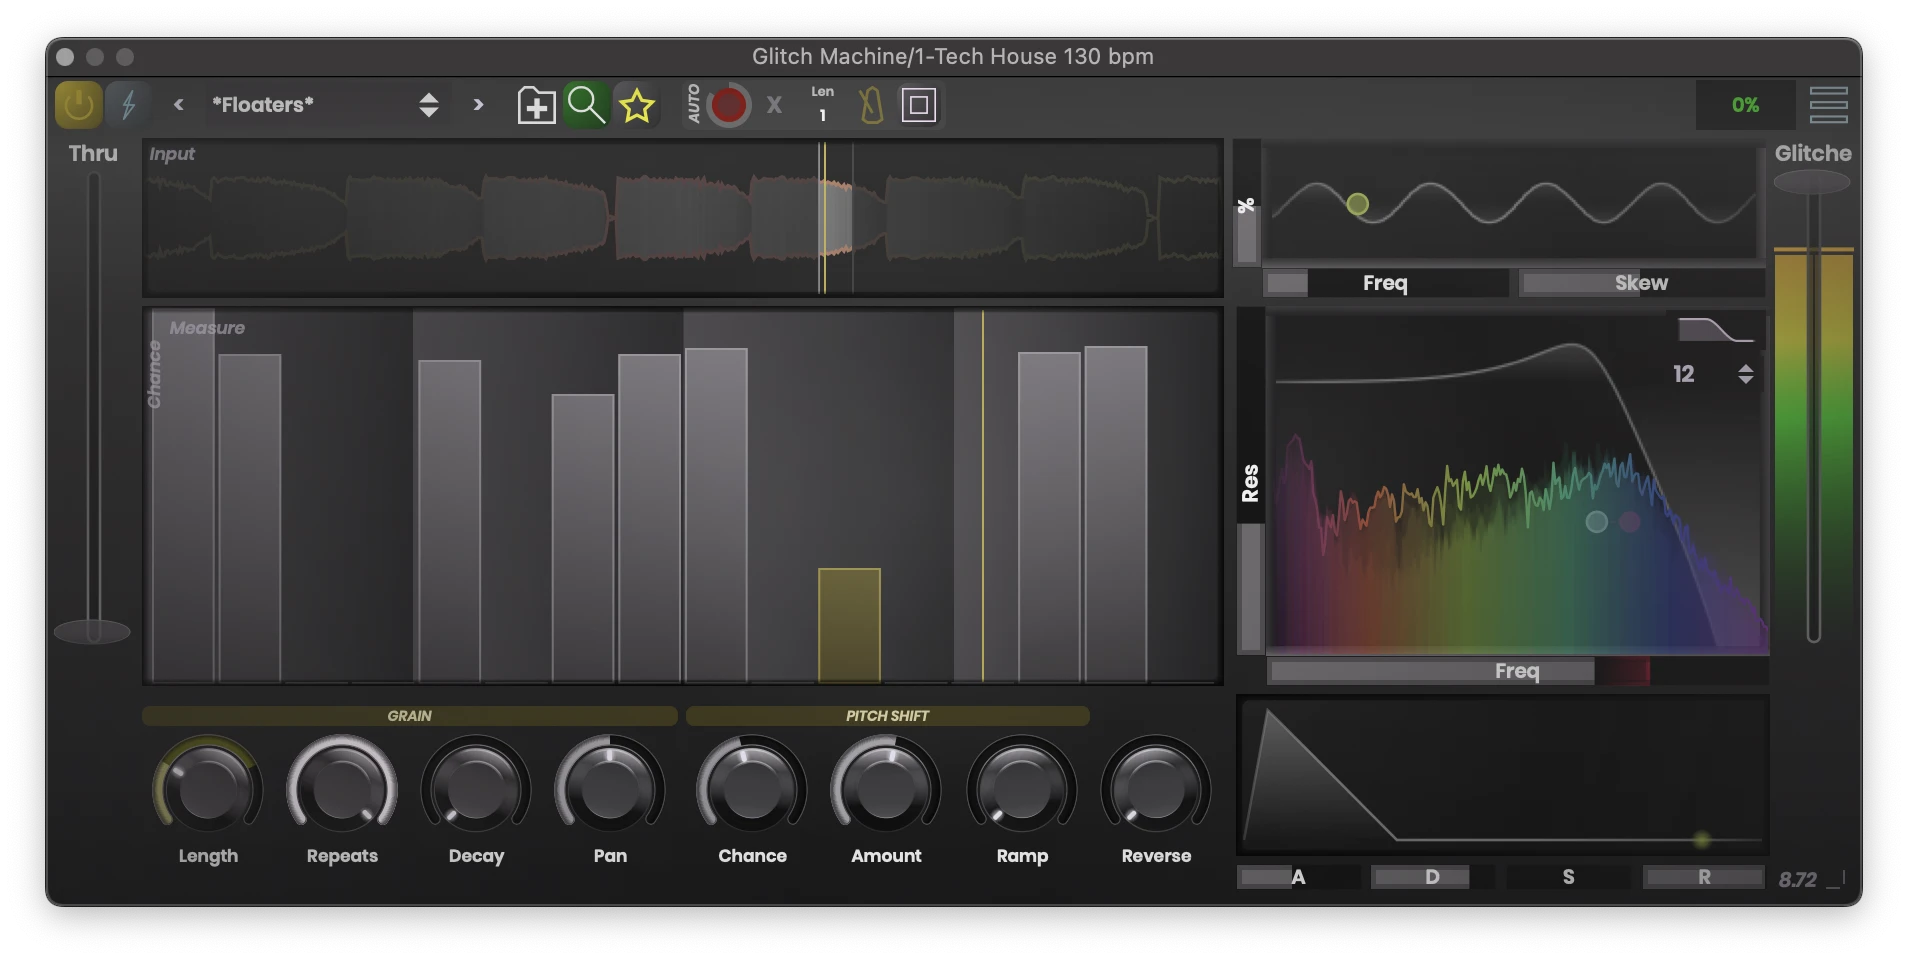This screenshot has height=960, width=1908.
Task: Click the X clear button
Action: pos(774,105)
